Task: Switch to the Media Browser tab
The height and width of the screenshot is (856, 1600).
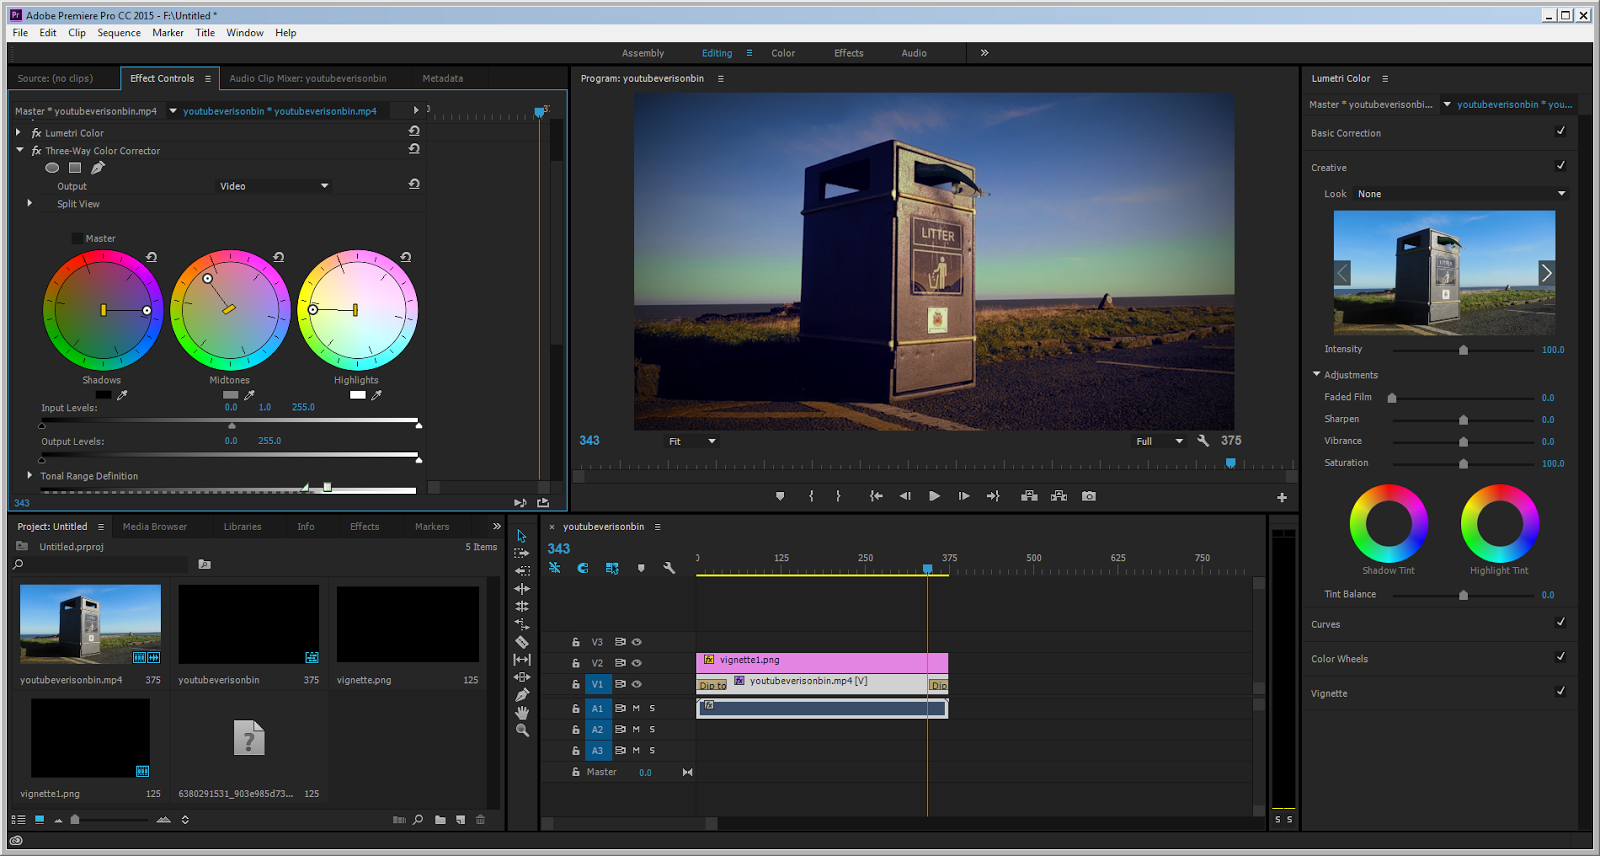Action: [x=155, y=527]
